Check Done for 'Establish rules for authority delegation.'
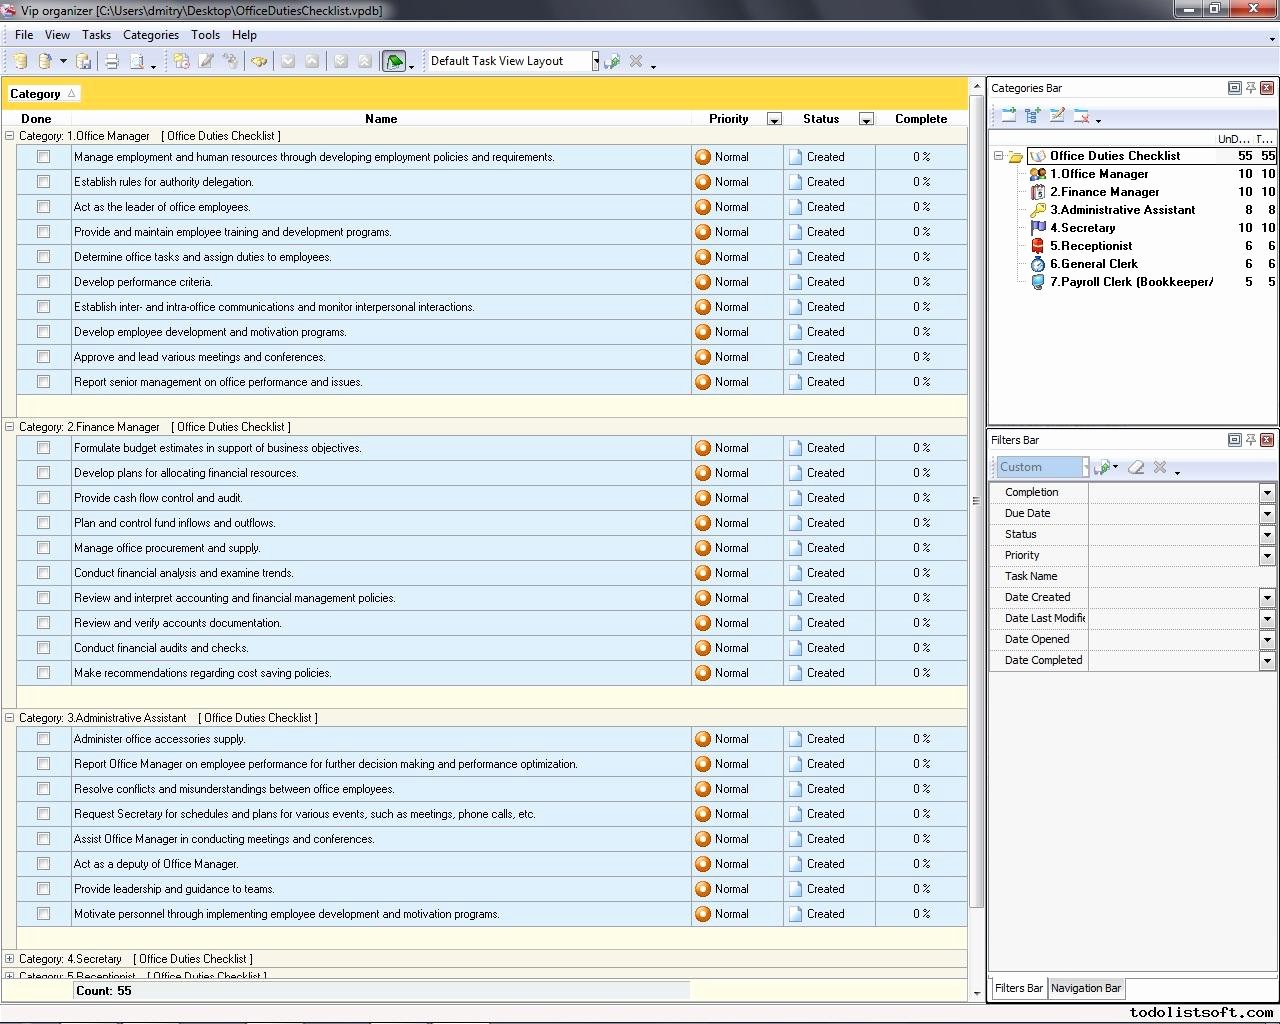This screenshot has height=1024, width=1280. pos(43,182)
